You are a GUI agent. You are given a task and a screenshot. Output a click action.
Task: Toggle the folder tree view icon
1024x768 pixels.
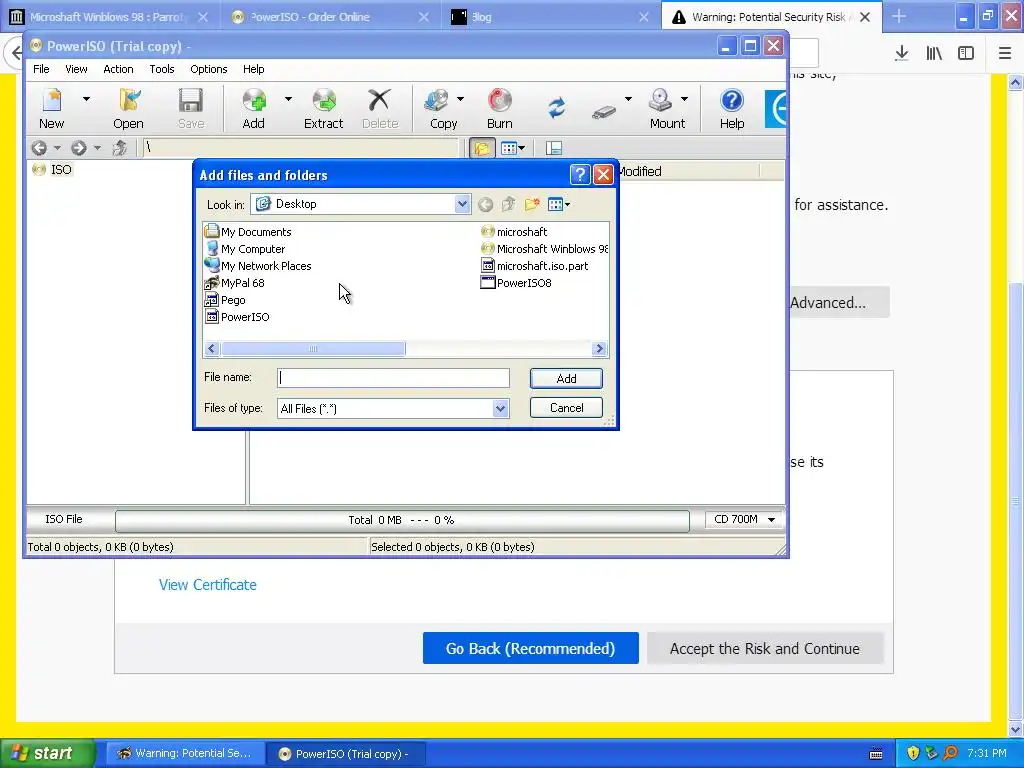(x=482, y=148)
